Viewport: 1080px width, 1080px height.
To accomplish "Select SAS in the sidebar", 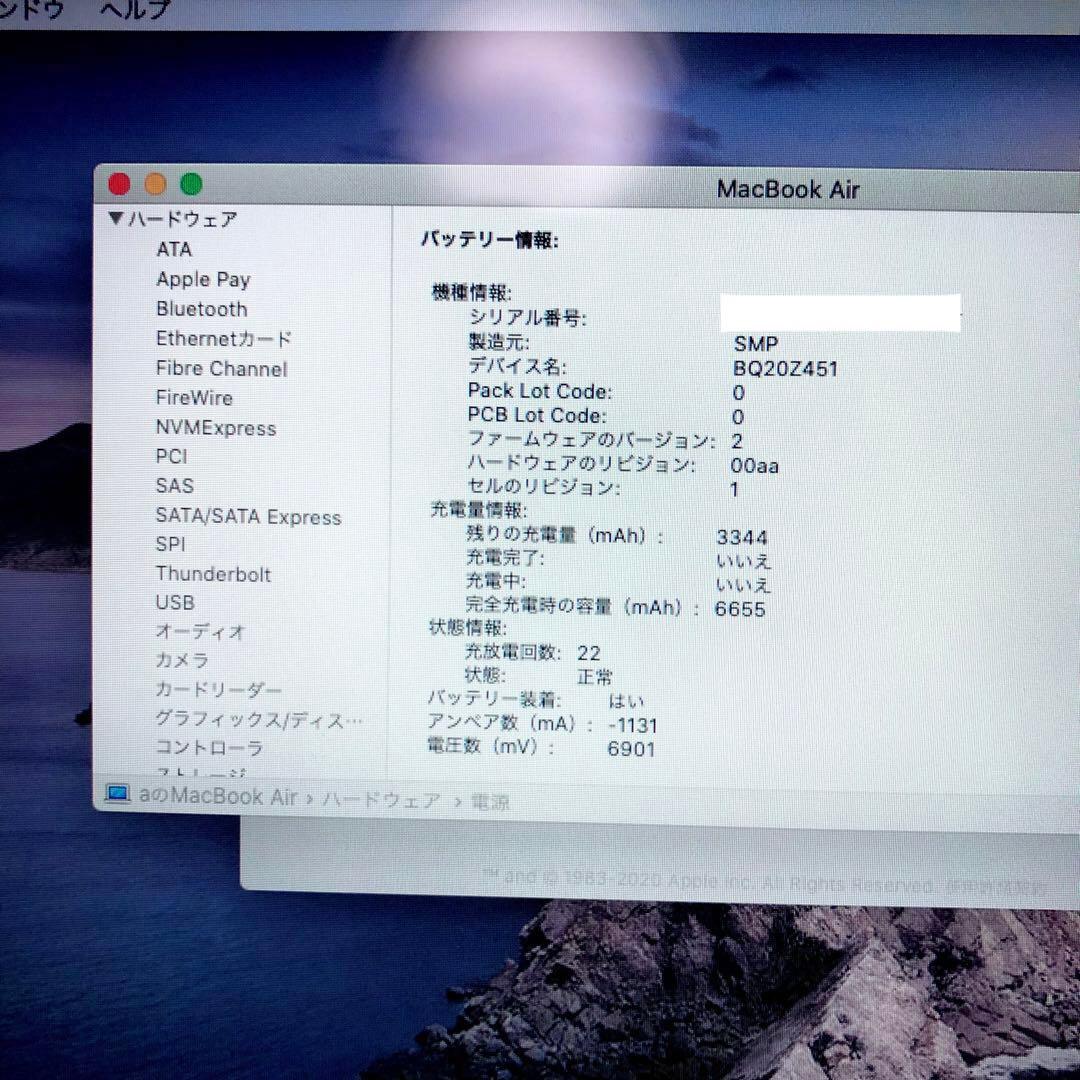I will click(x=174, y=486).
